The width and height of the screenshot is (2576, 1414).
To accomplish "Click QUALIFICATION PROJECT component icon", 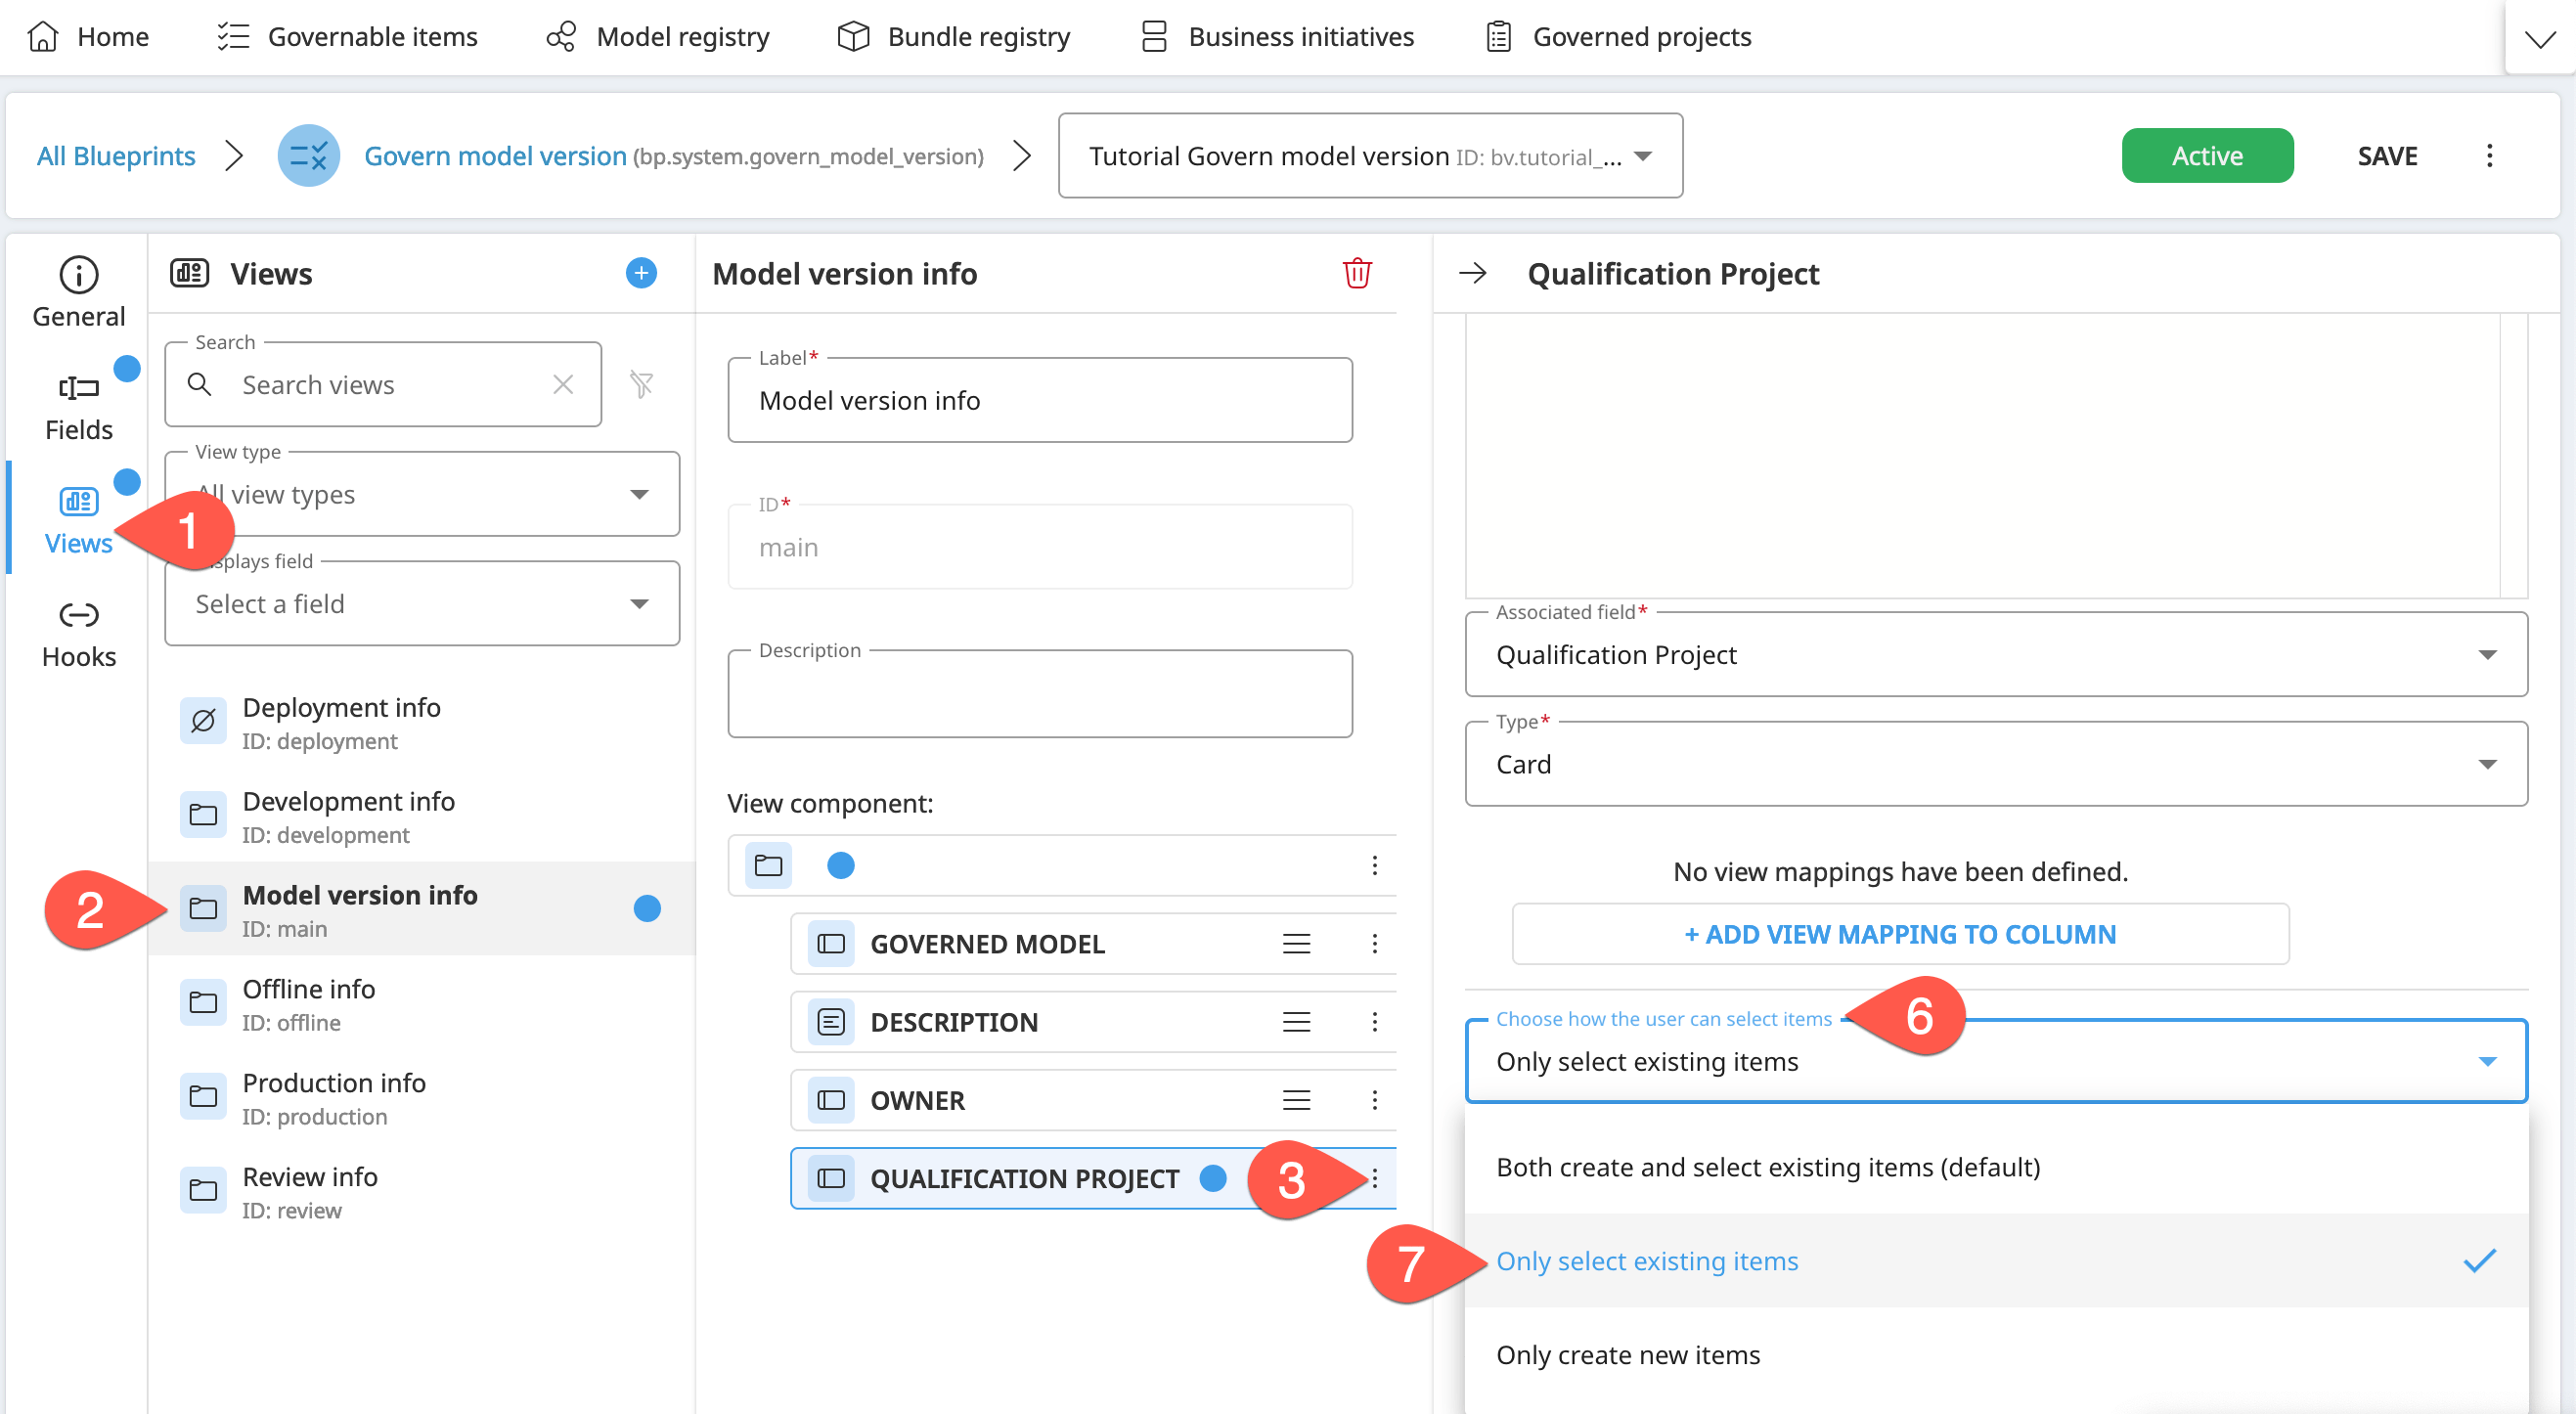I will [831, 1178].
